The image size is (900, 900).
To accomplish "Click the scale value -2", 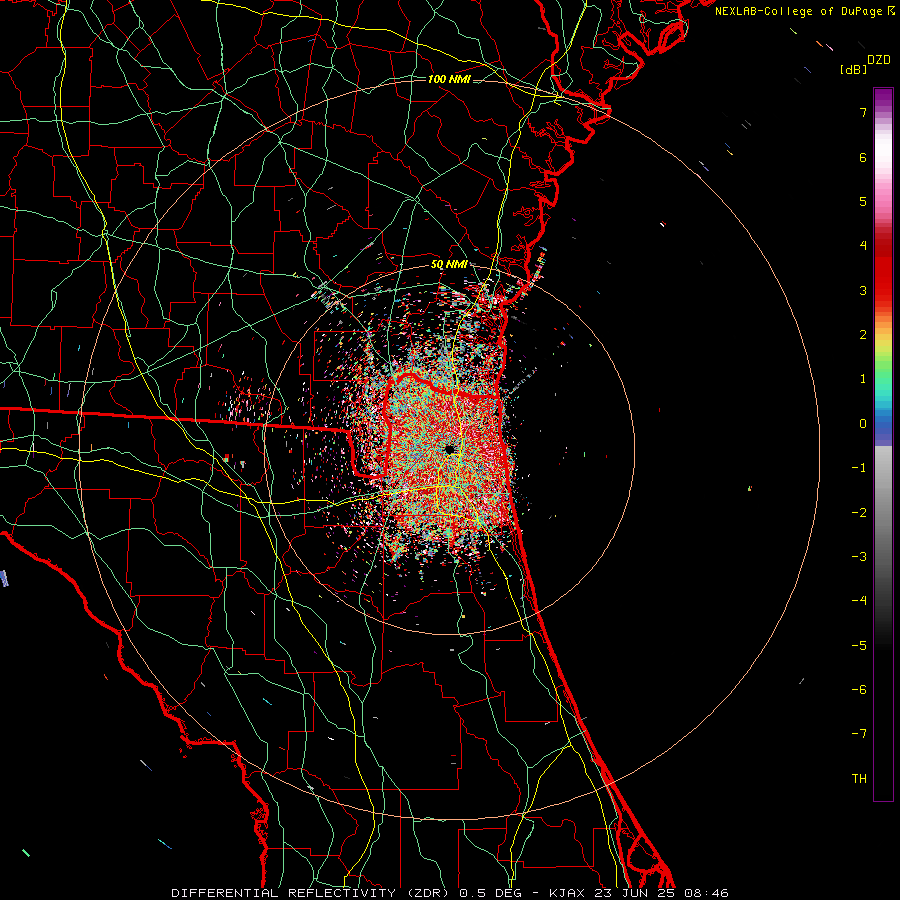I will coord(859,513).
